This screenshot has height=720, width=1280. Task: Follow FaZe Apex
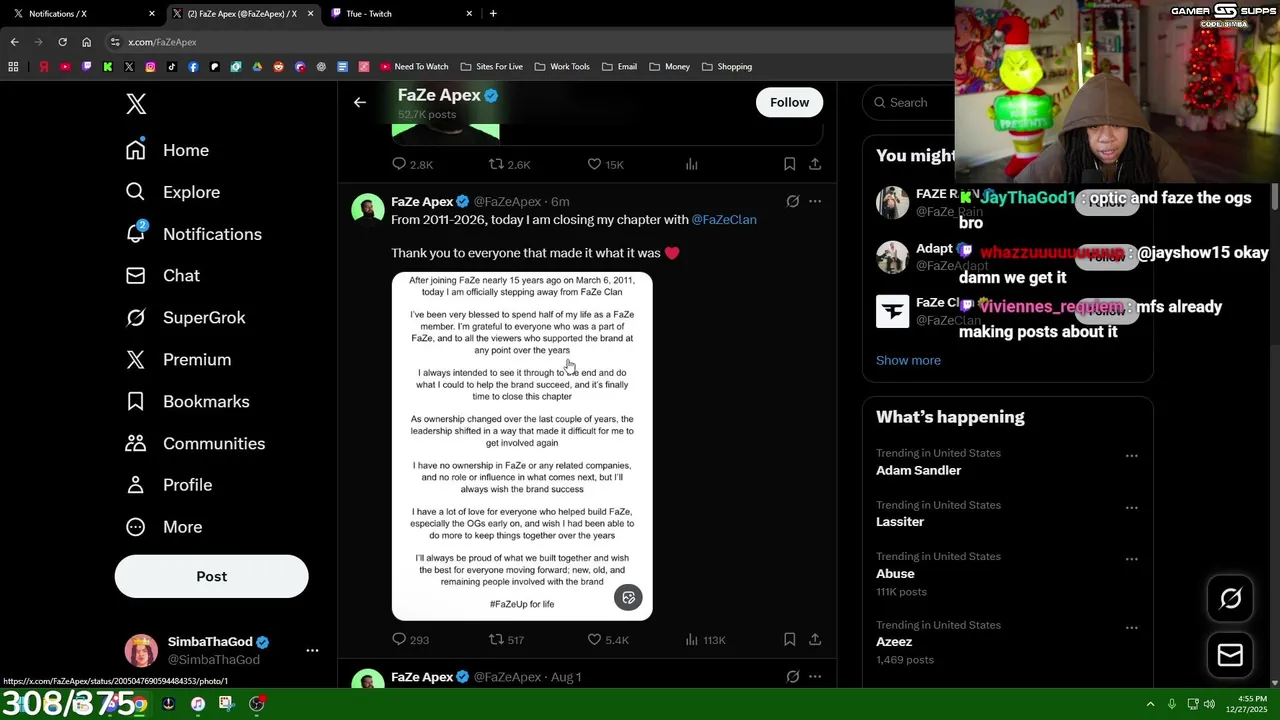[x=789, y=102]
